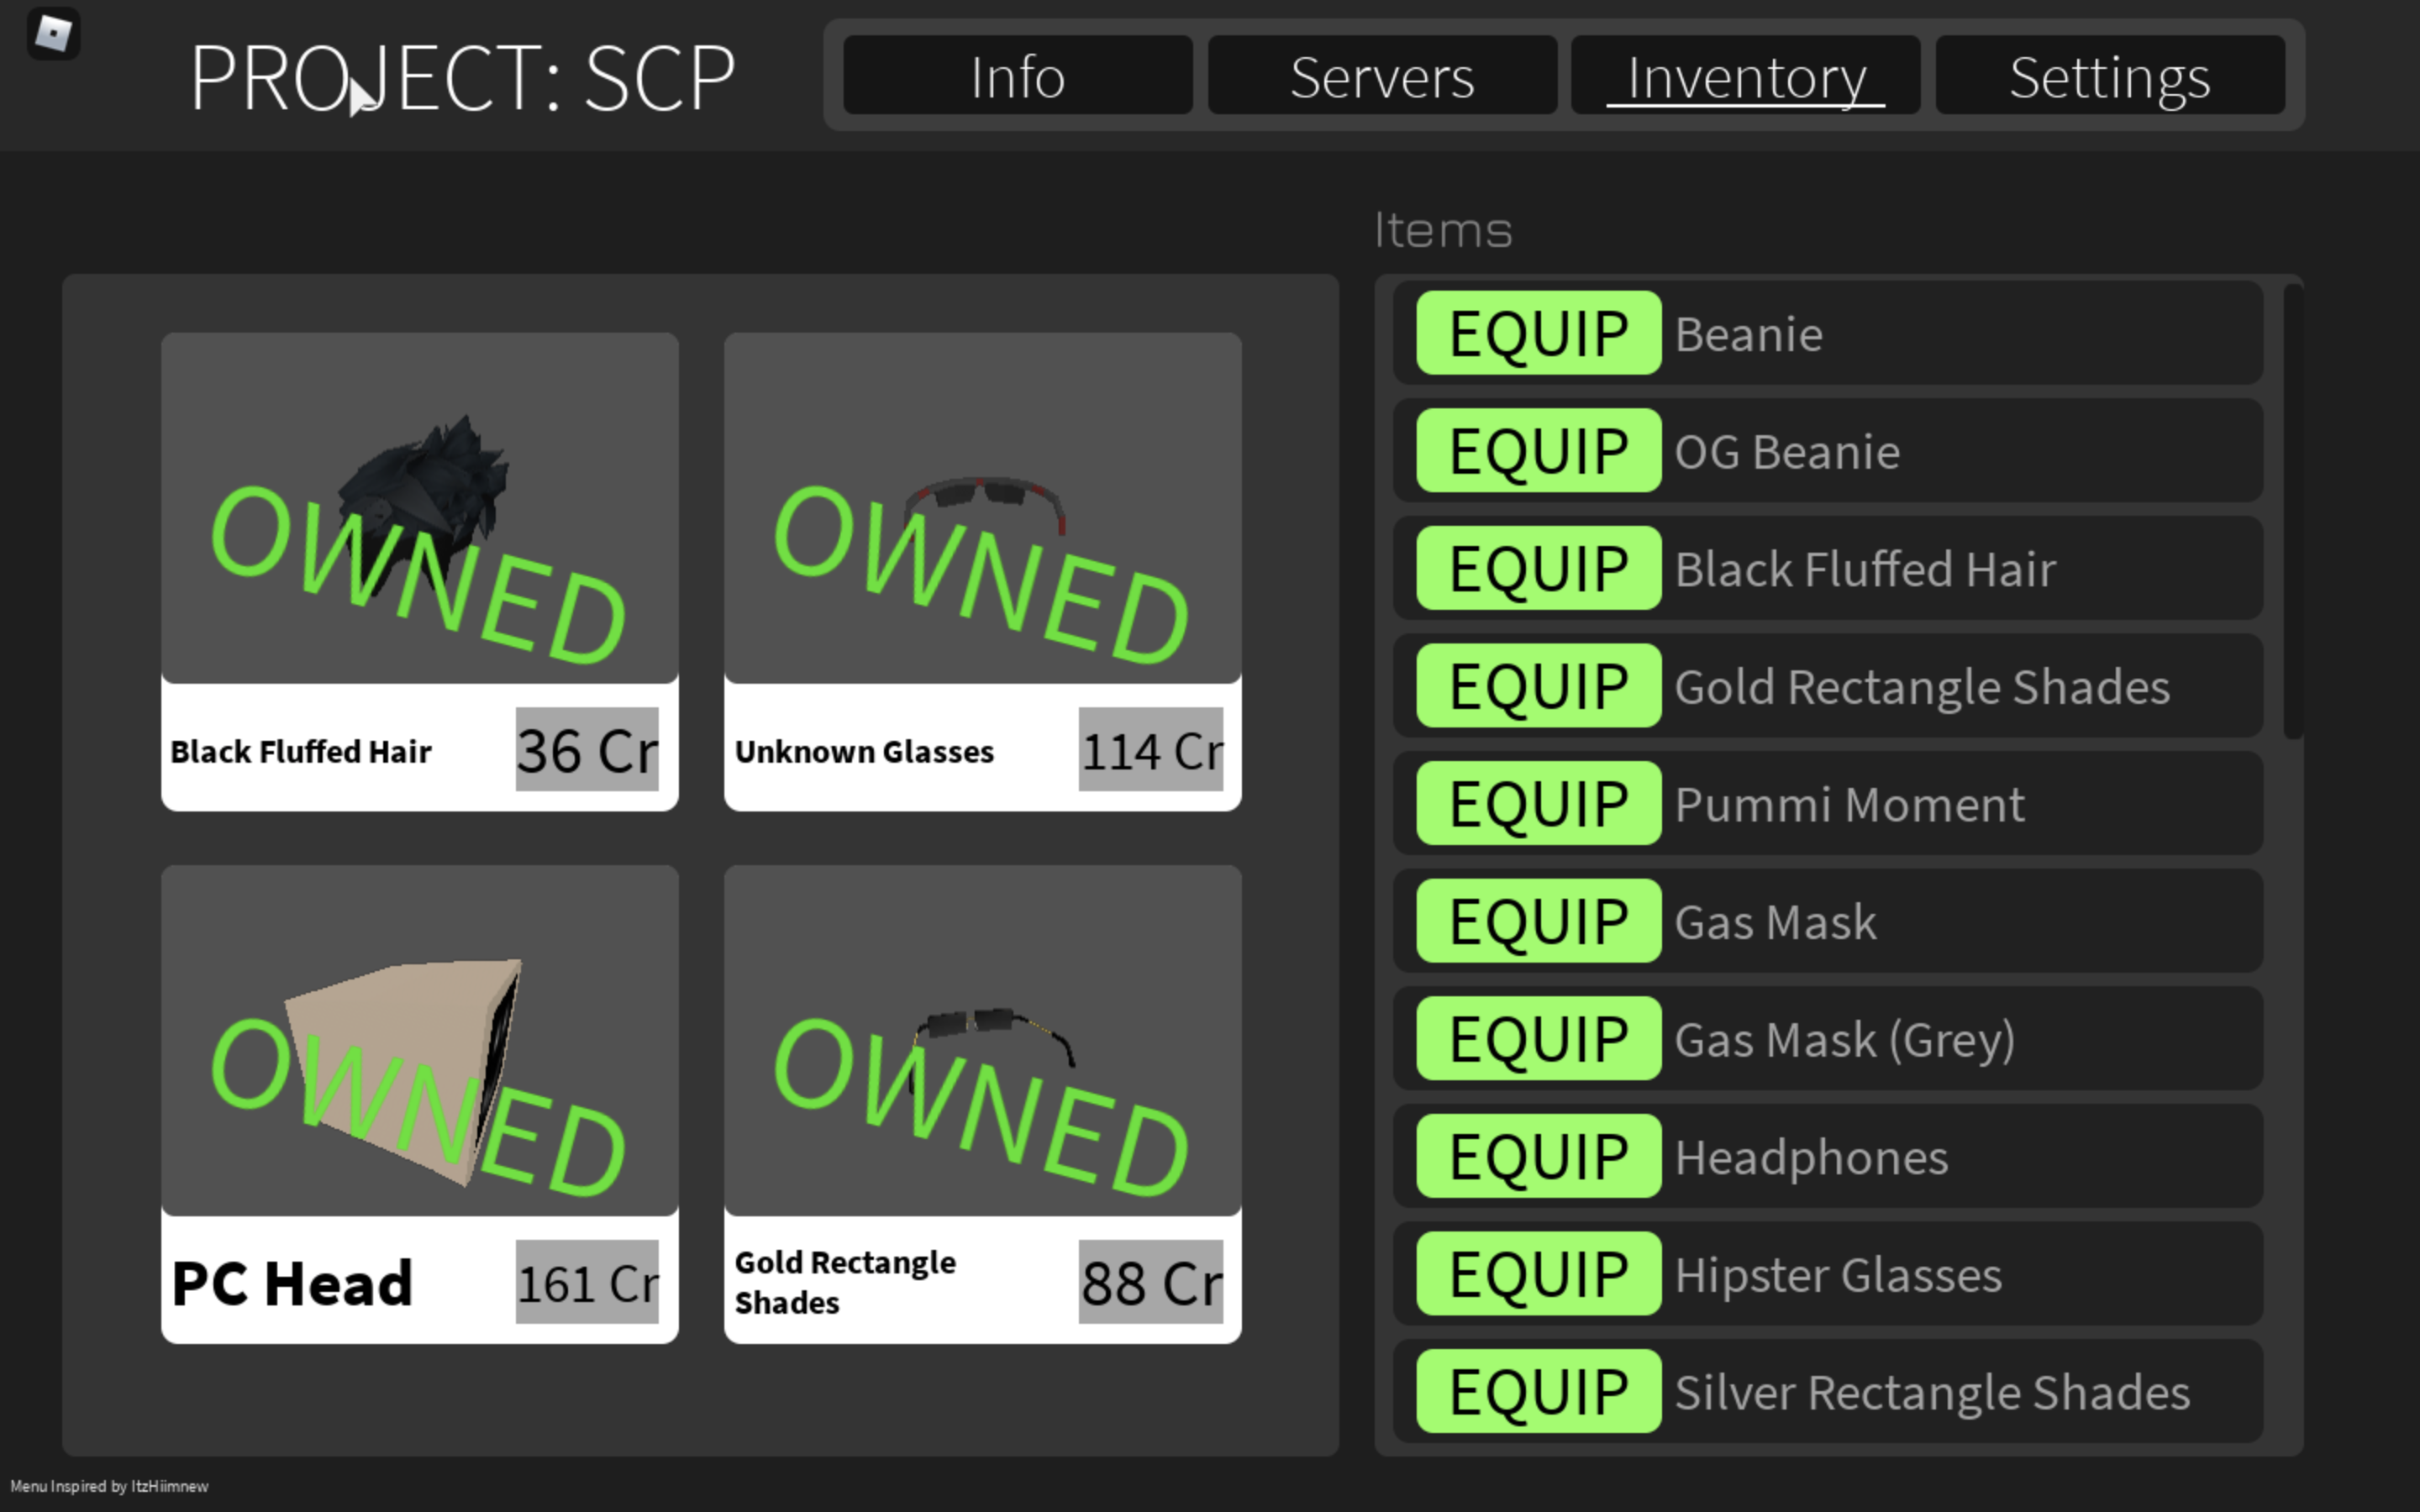
Task: Click the Roblox logo icon top-left
Action: (x=52, y=33)
